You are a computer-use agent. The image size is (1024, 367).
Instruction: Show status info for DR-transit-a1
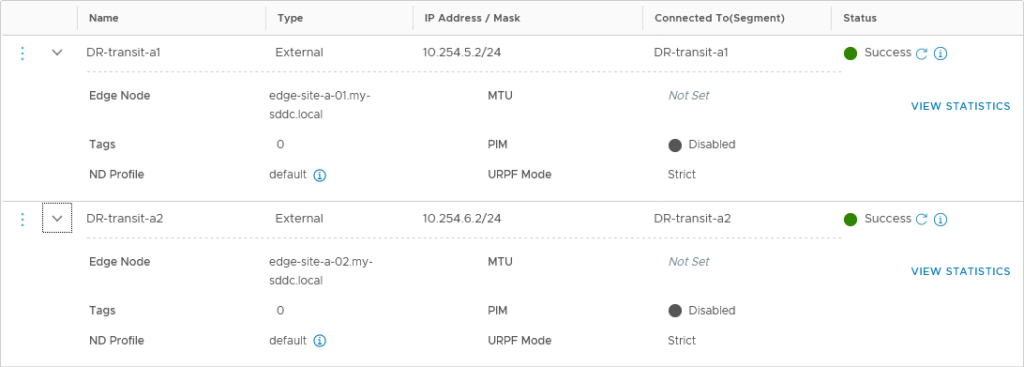pos(940,54)
